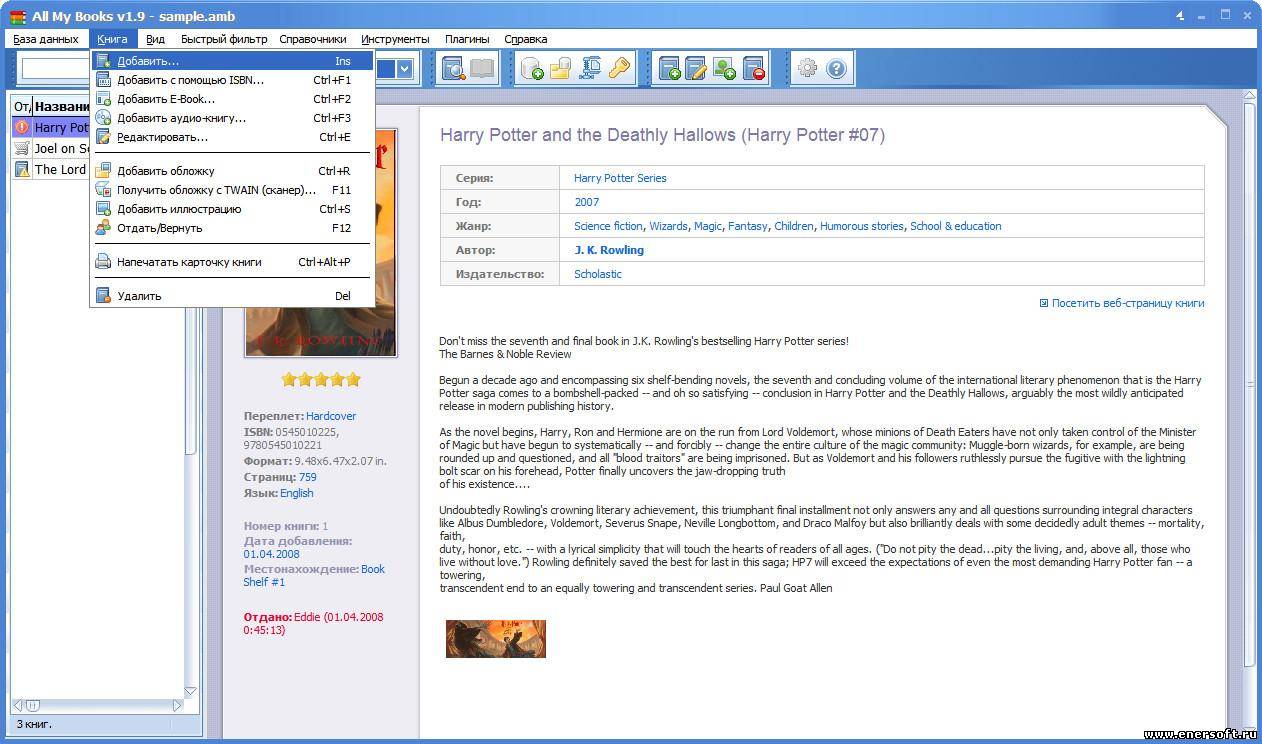
Task: Open the Инструменты menu
Action: [x=395, y=39]
